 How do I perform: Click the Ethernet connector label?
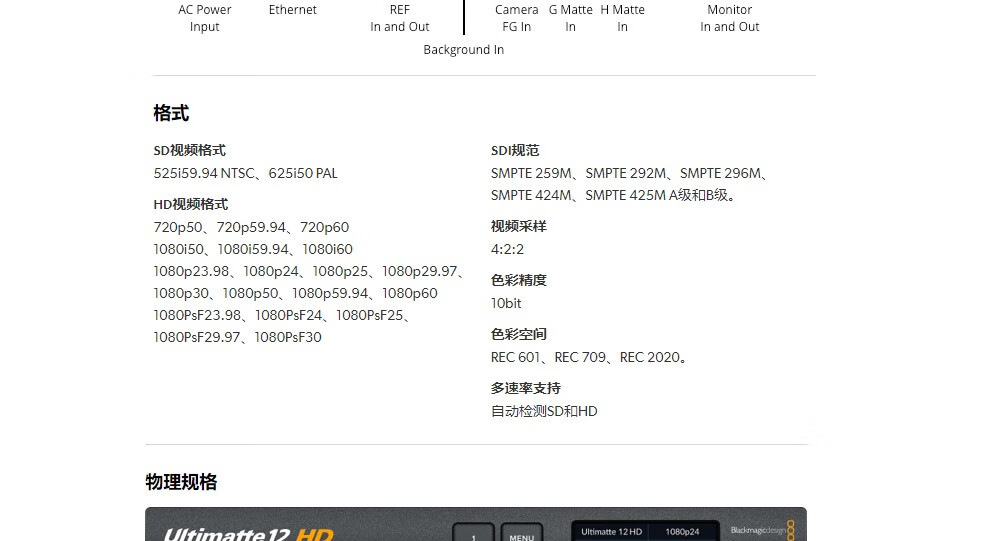pyautogui.click(x=292, y=10)
